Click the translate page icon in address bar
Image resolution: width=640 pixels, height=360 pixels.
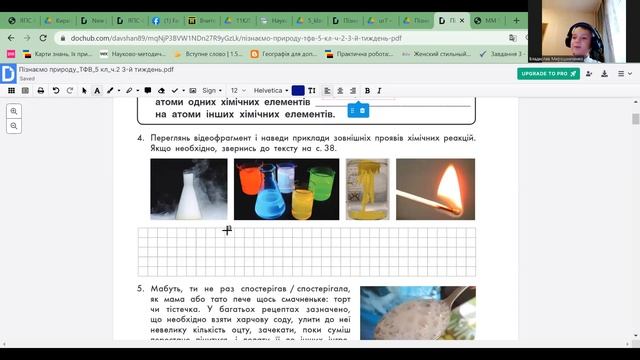pos(512,38)
